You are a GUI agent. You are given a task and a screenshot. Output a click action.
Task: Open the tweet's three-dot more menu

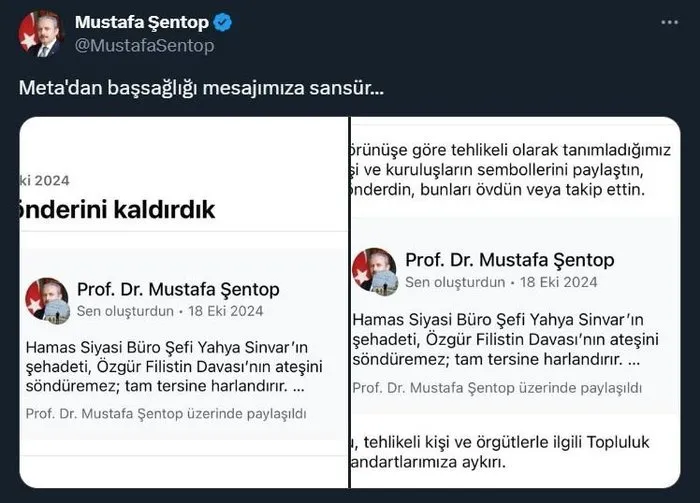(667, 23)
